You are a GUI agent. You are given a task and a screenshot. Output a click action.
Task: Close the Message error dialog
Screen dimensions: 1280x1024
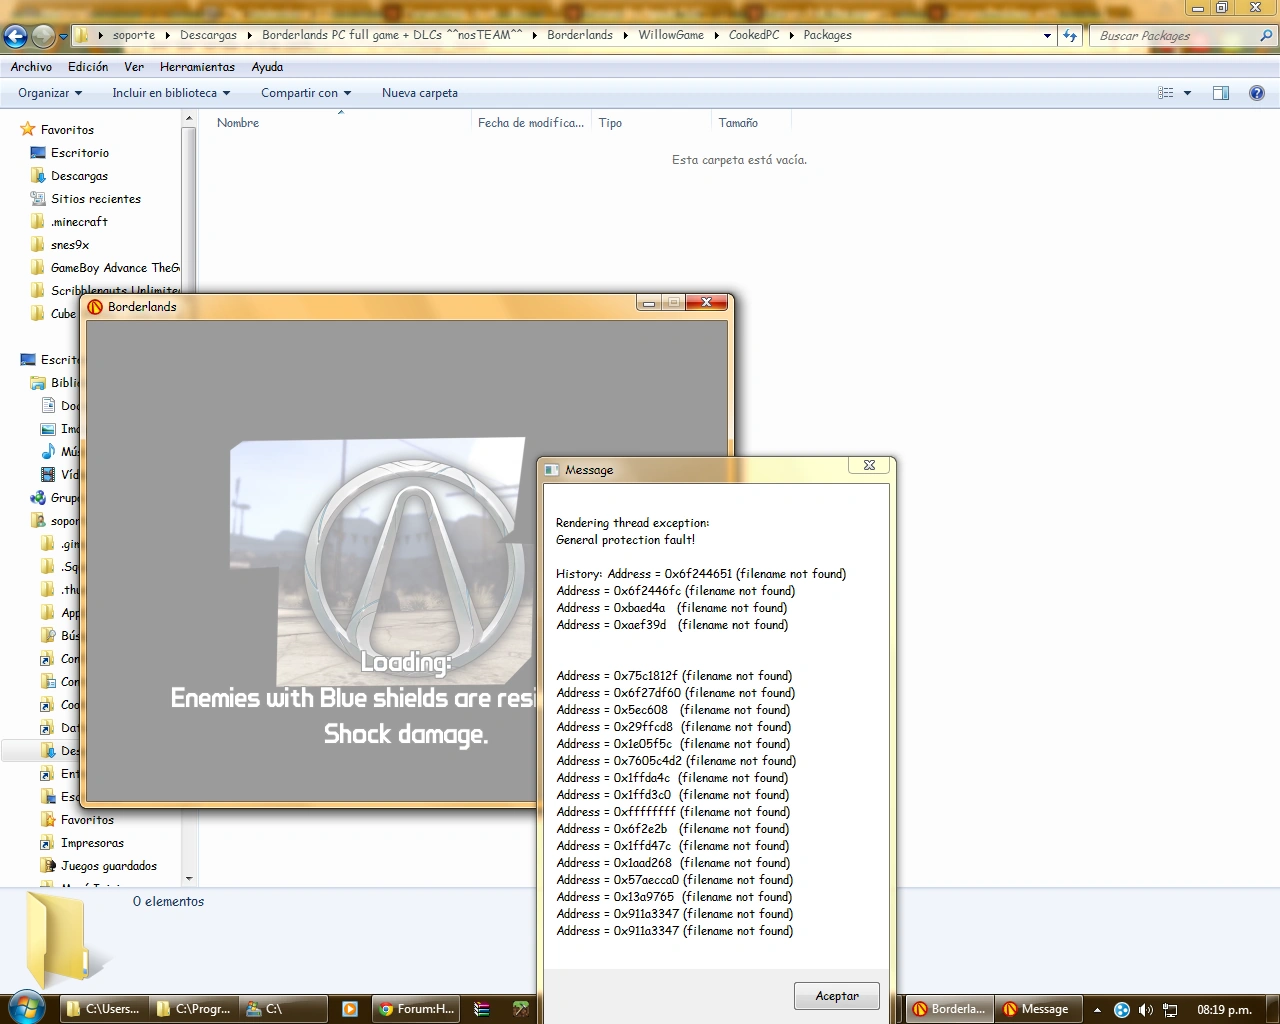click(x=869, y=465)
